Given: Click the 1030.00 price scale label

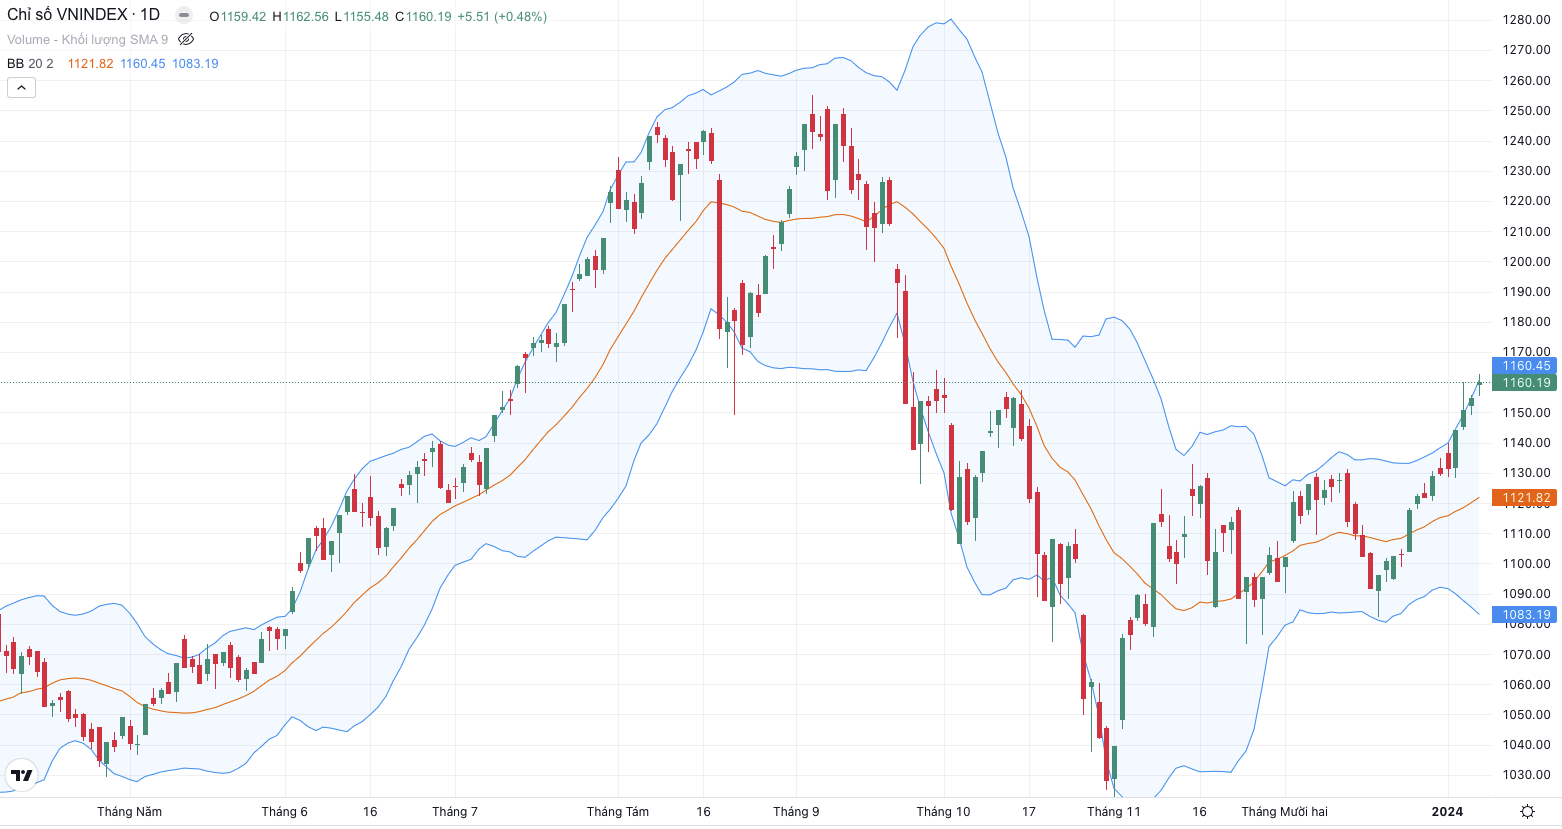Looking at the screenshot, I should click(1526, 775).
